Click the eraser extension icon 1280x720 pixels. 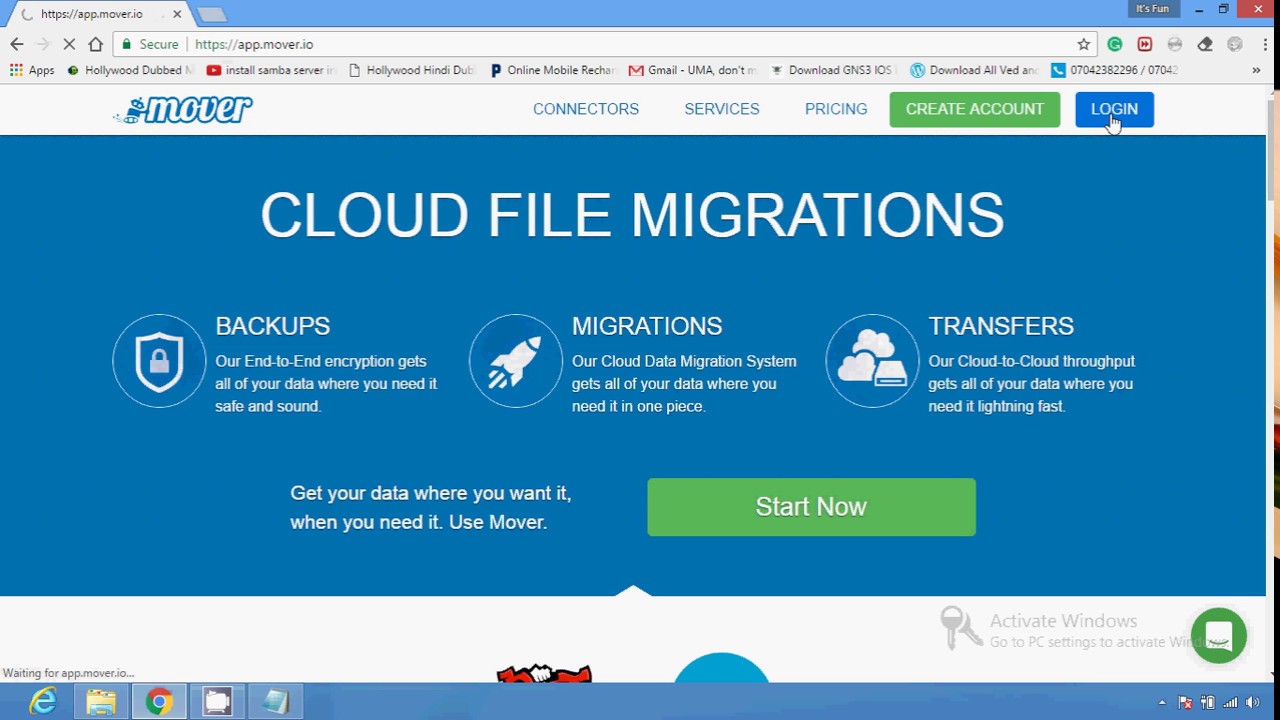tap(1205, 44)
